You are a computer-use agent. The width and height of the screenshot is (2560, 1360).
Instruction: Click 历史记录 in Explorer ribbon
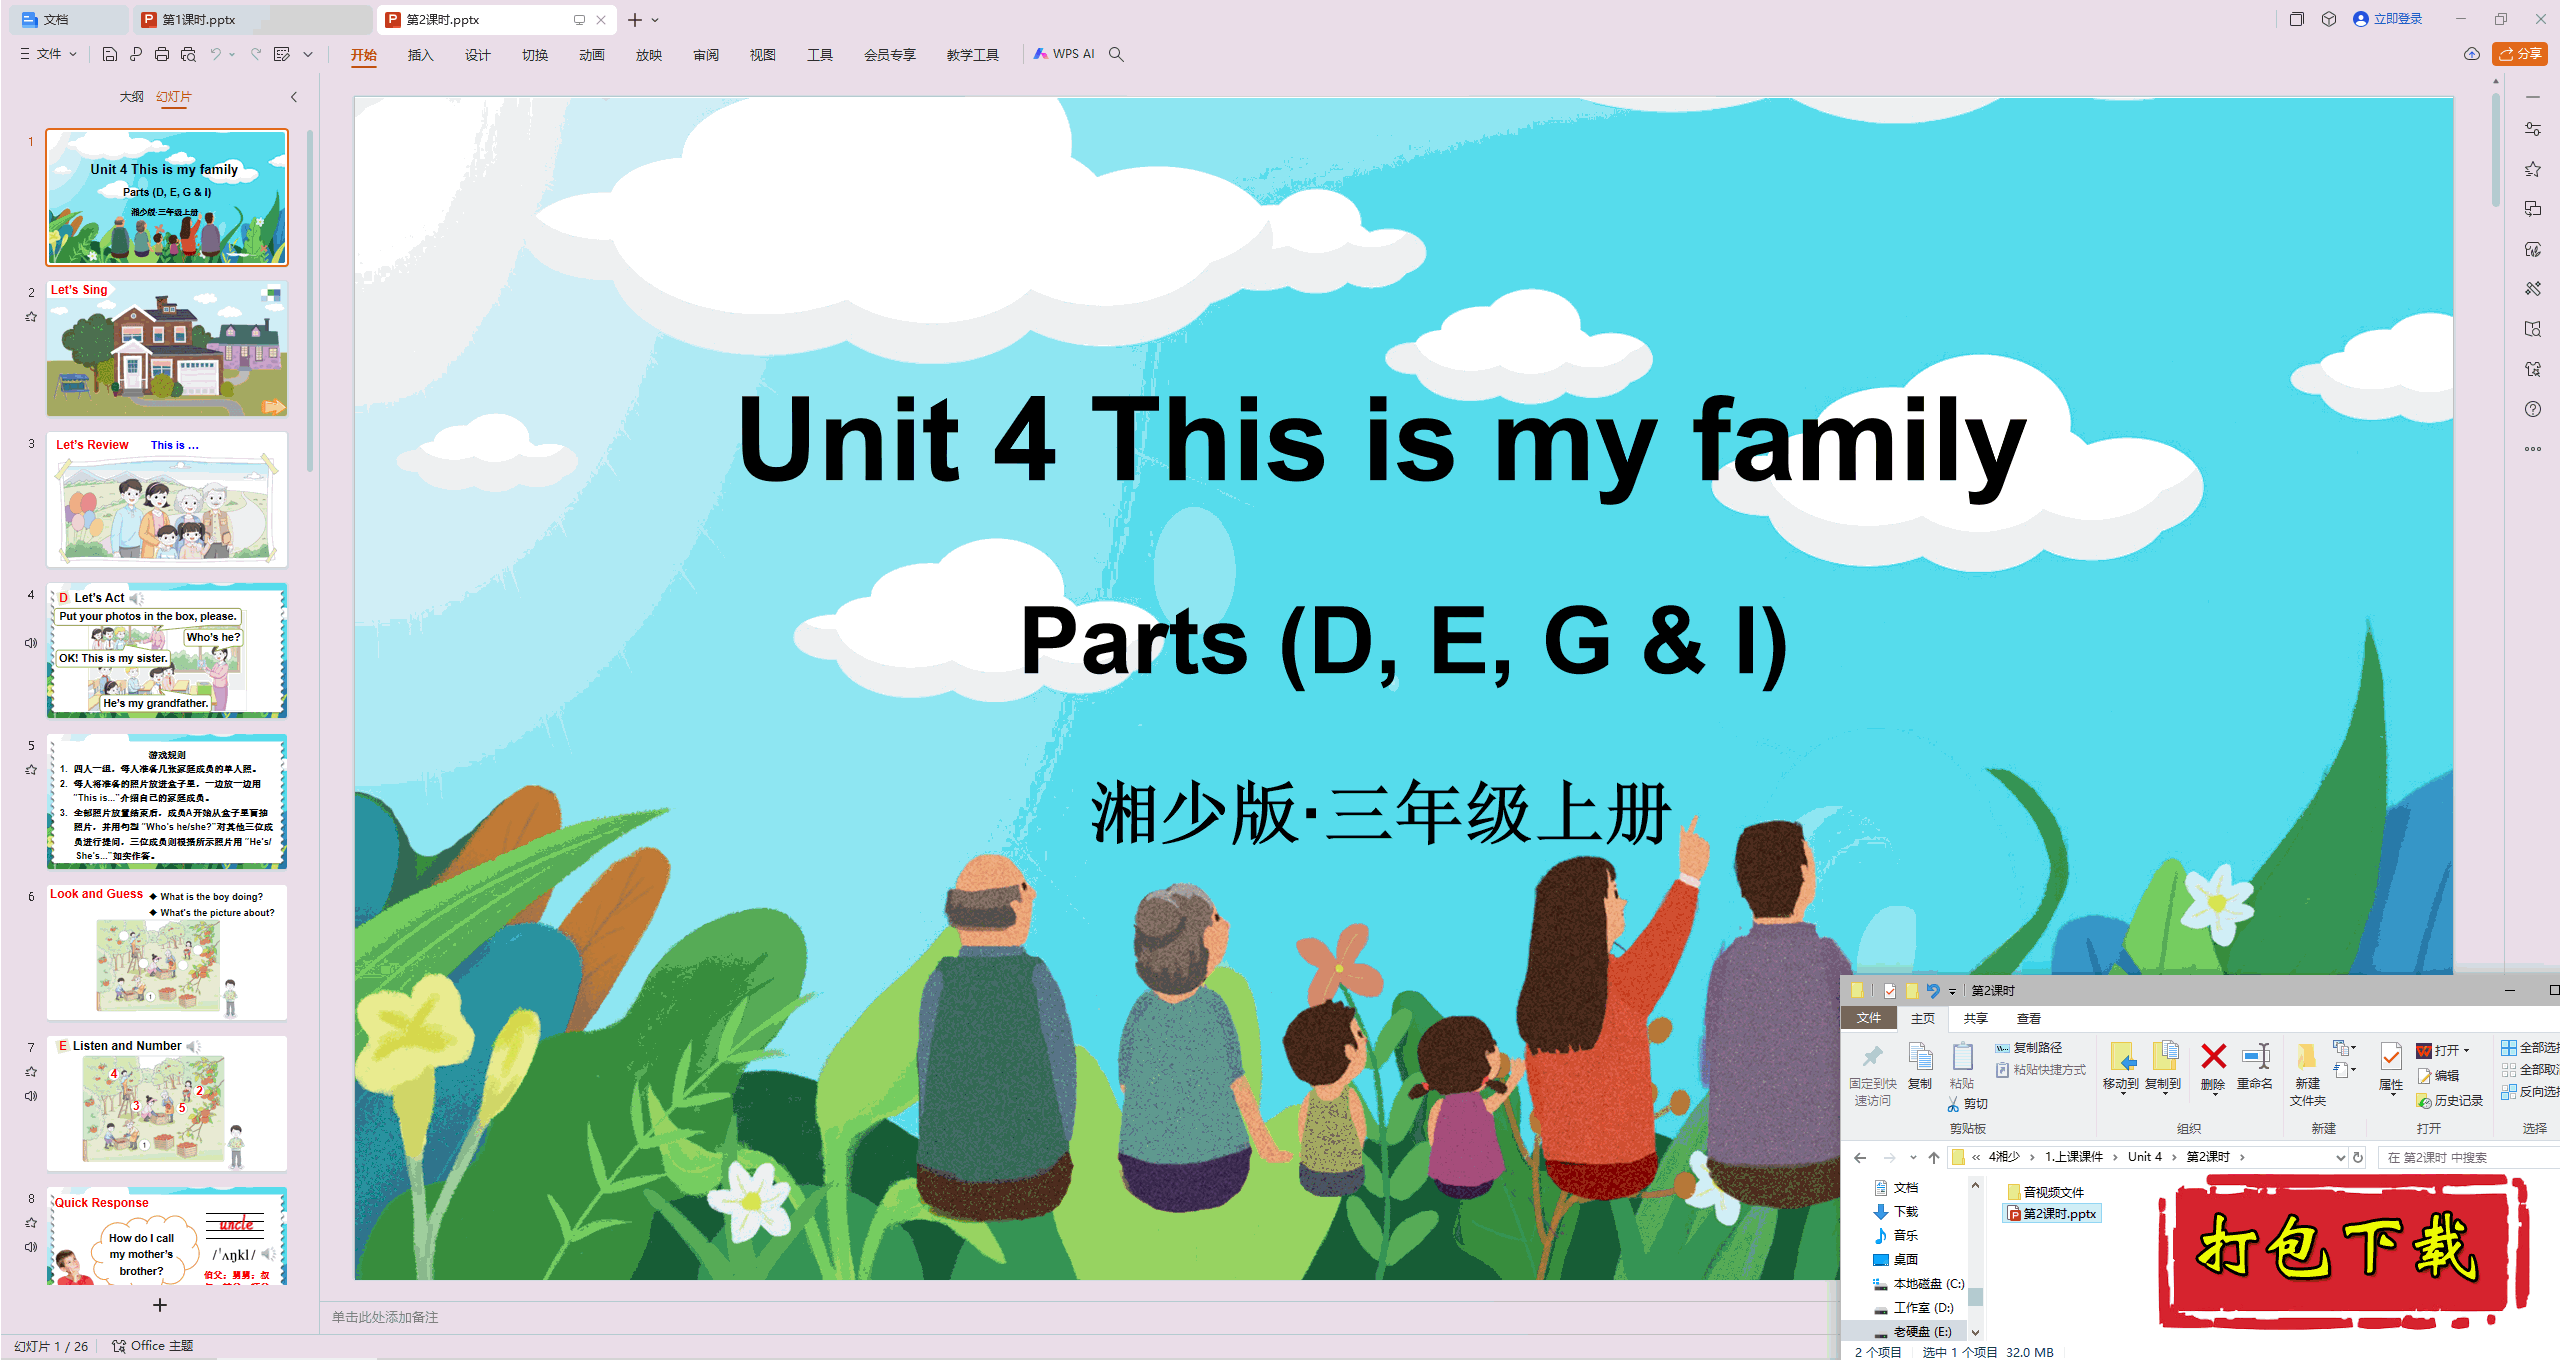[2449, 1100]
